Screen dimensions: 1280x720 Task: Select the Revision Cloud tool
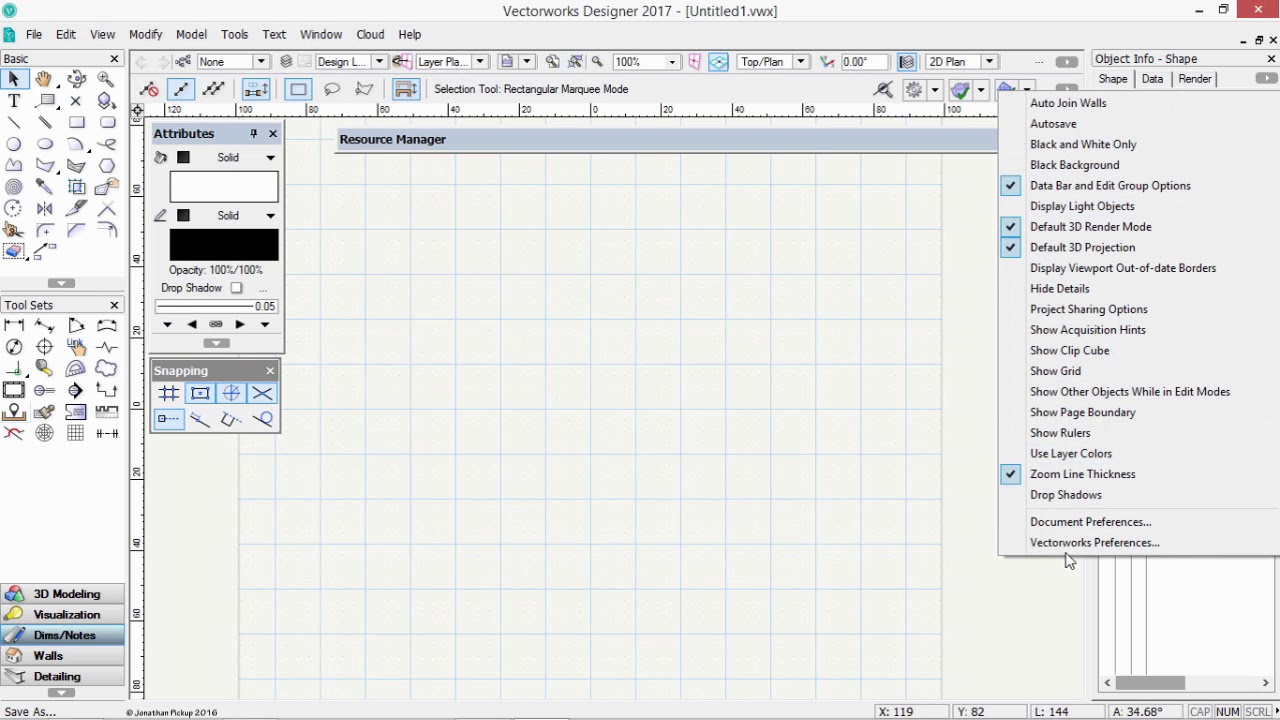point(107,369)
